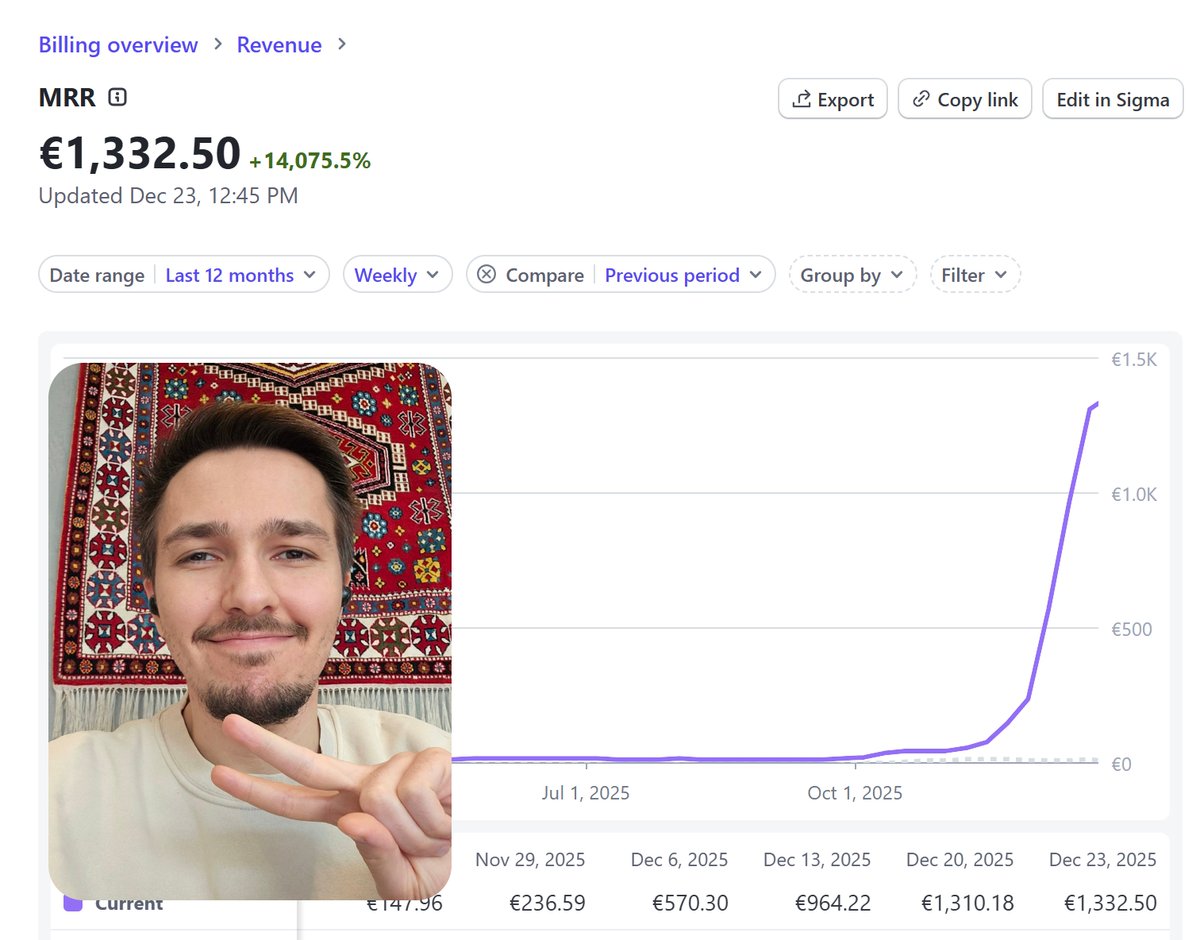Viewport: 1200px width, 940px height.
Task: Click the €1.0K y-axis label
Action: [x=1133, y=494]
